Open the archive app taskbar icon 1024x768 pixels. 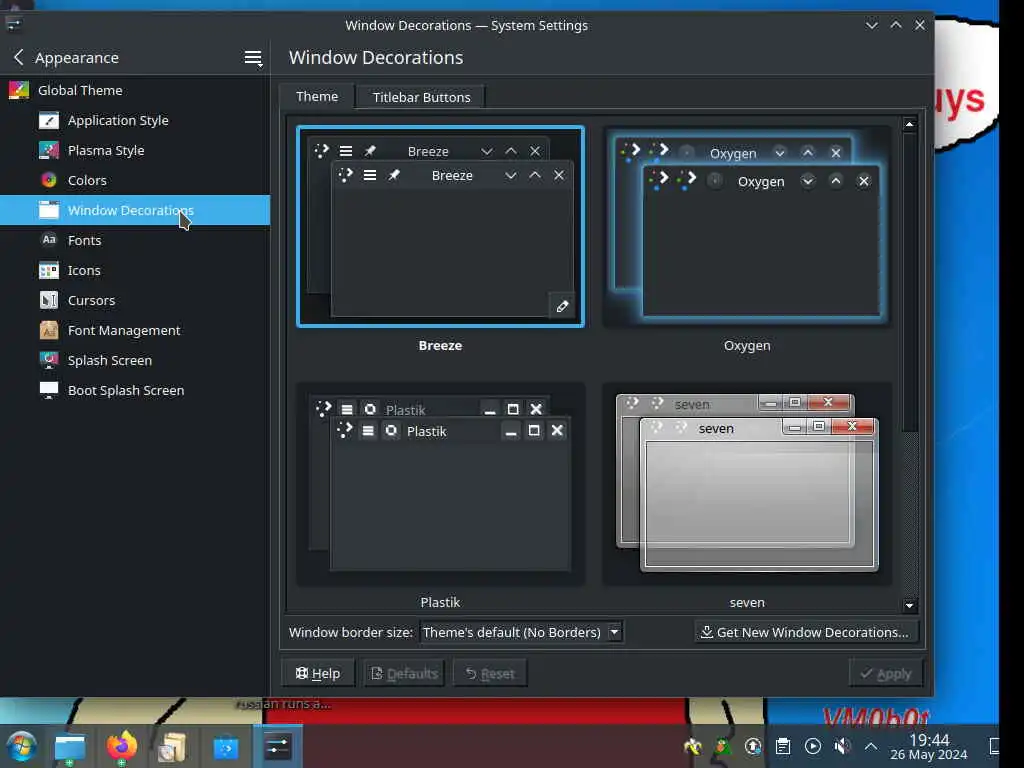click(x=172, y=746)
